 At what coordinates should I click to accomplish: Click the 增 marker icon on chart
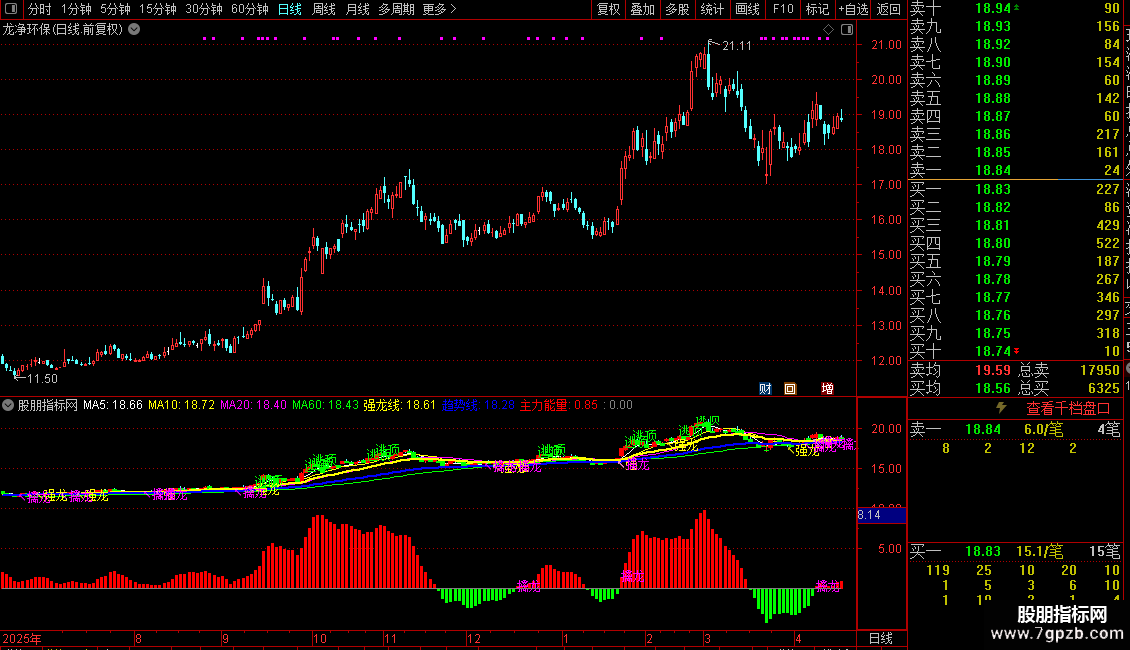pos(827,388)
